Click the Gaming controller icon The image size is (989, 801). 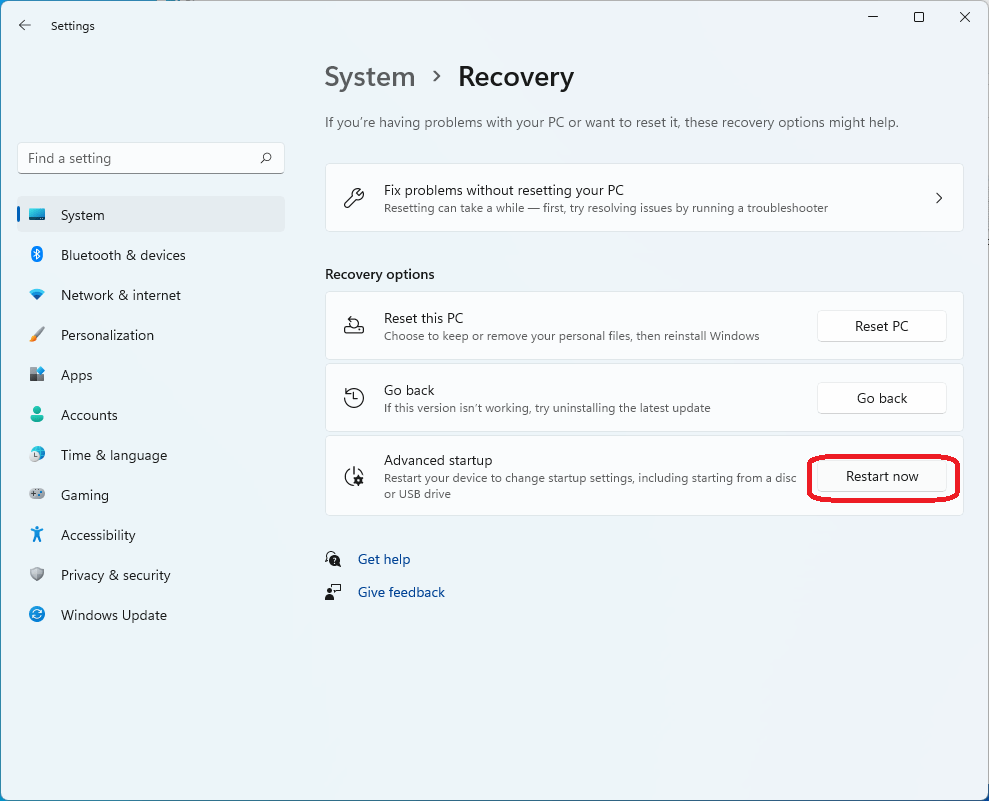point(37,494)
